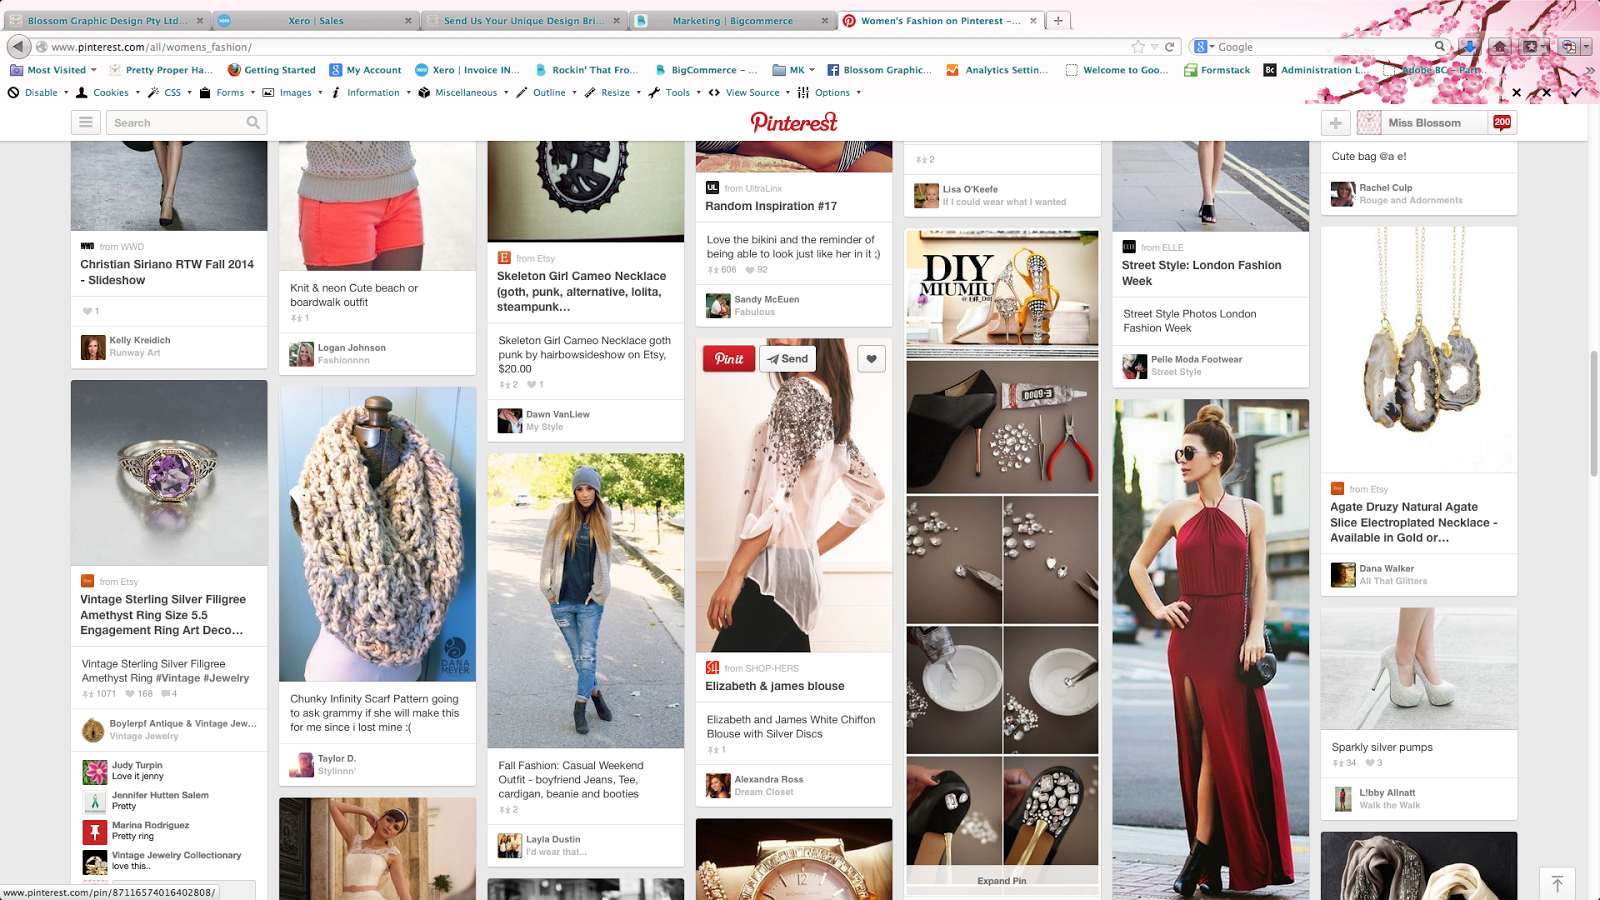The width and height of the screenshot is (1600, 900).
Task: Open the Forms dropdown
Action: click(227, 93)
